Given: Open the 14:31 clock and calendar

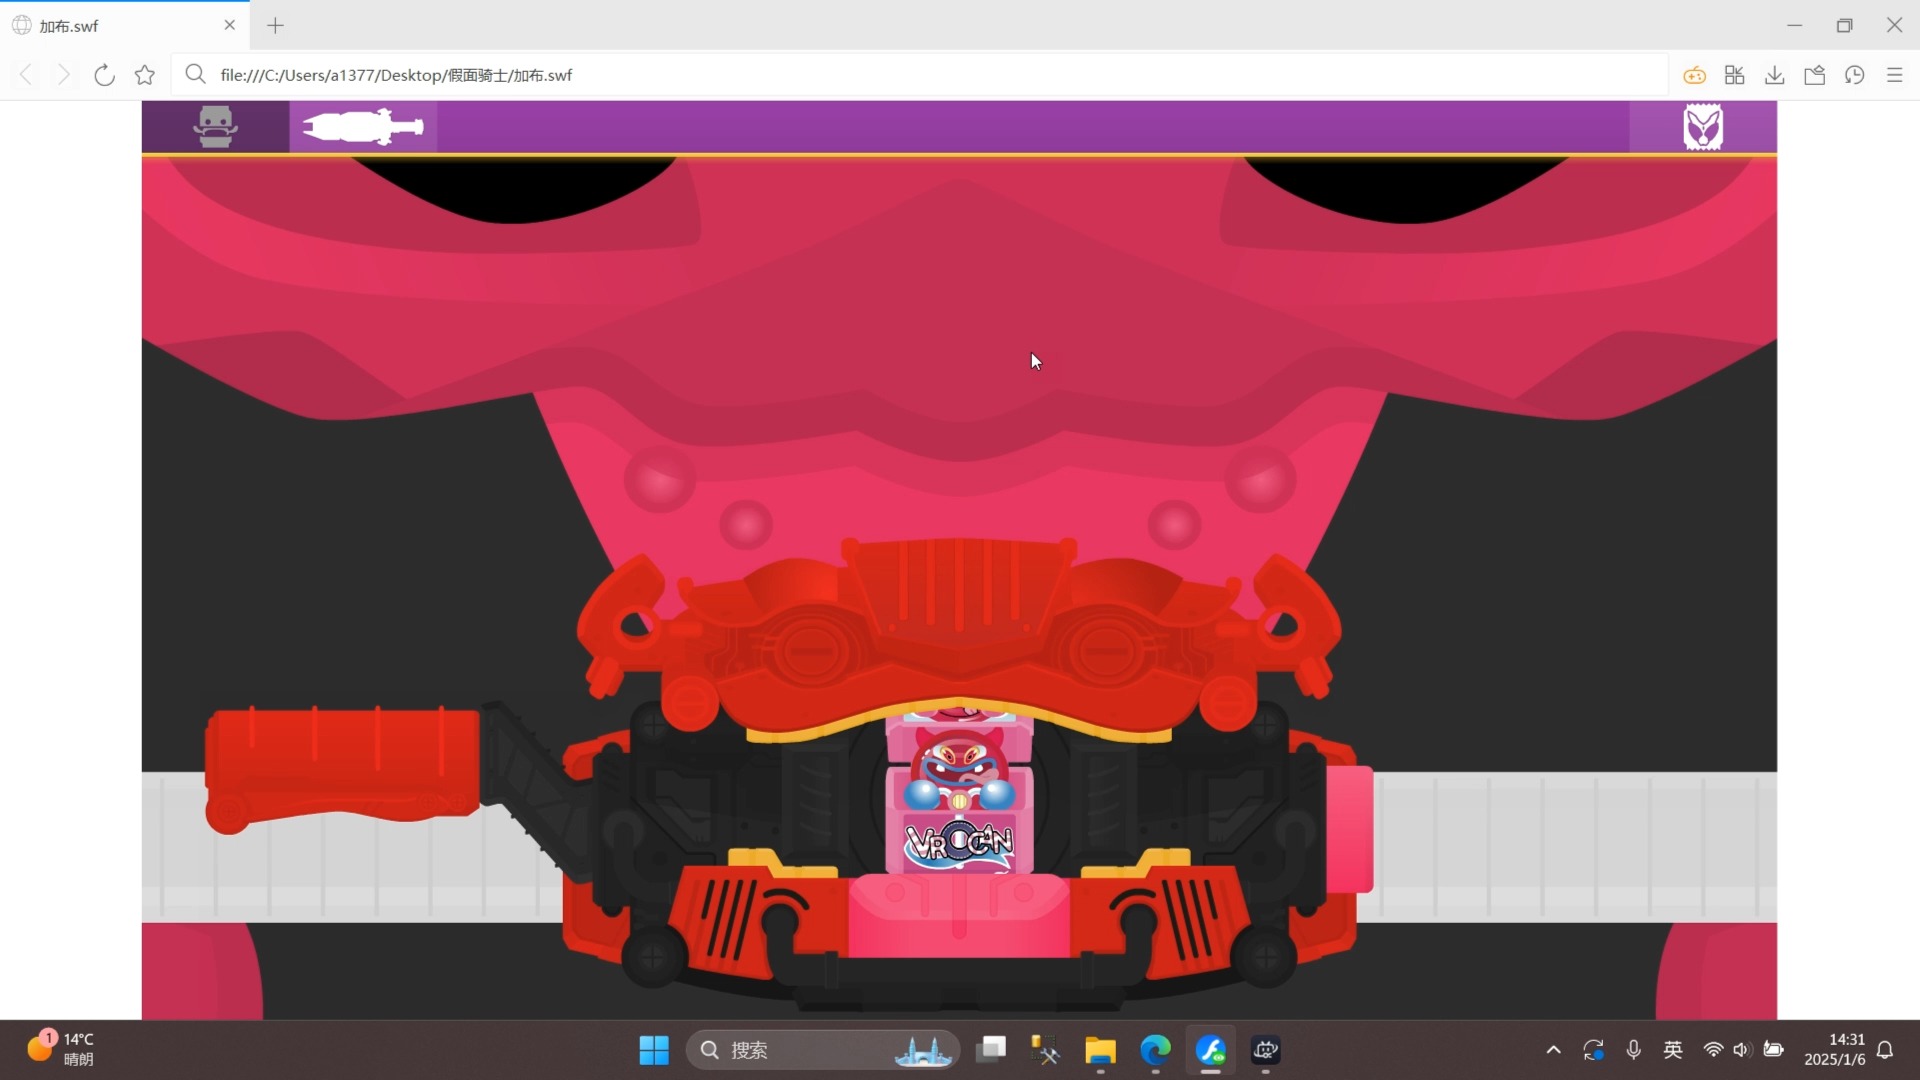Looking at the screenshot, I should pyautogui.click(x=1834, y=1049).
